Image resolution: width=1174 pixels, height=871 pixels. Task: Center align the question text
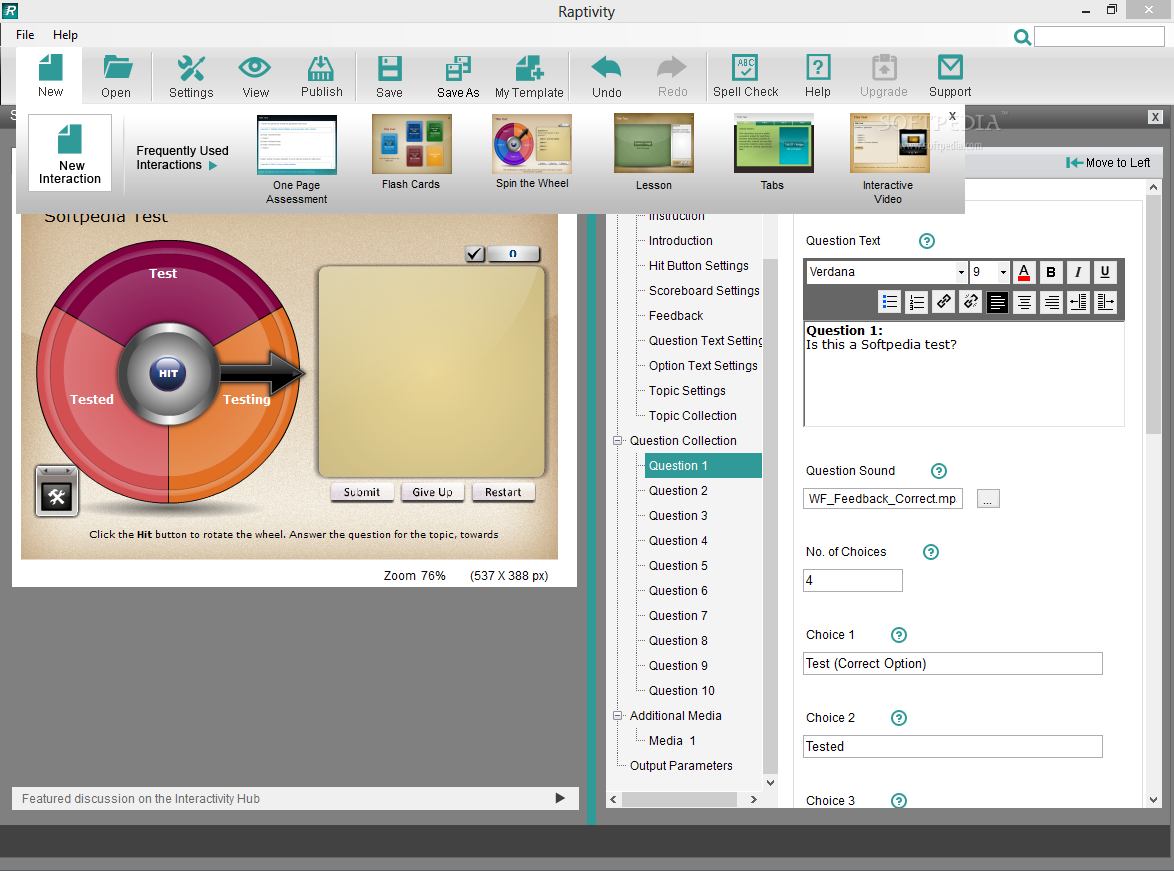(x=1024, y=302)
